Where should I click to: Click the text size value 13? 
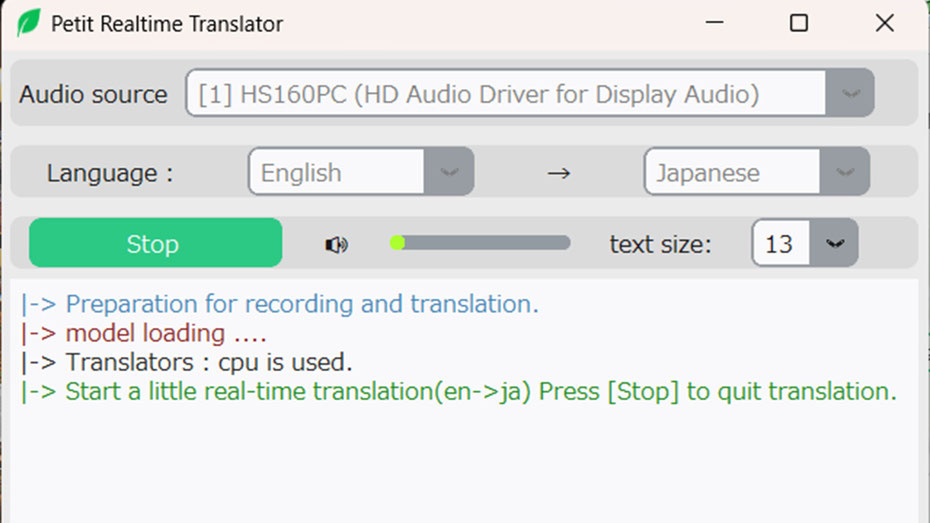[x=781, y=243]
